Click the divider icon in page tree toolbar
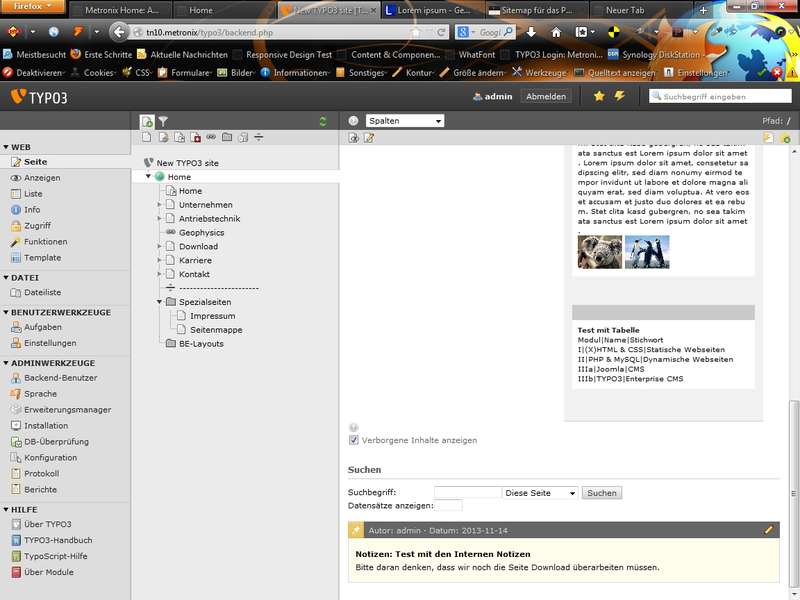Image resolution: width=800 pixels, height=600 pixels. click(259, 137)
